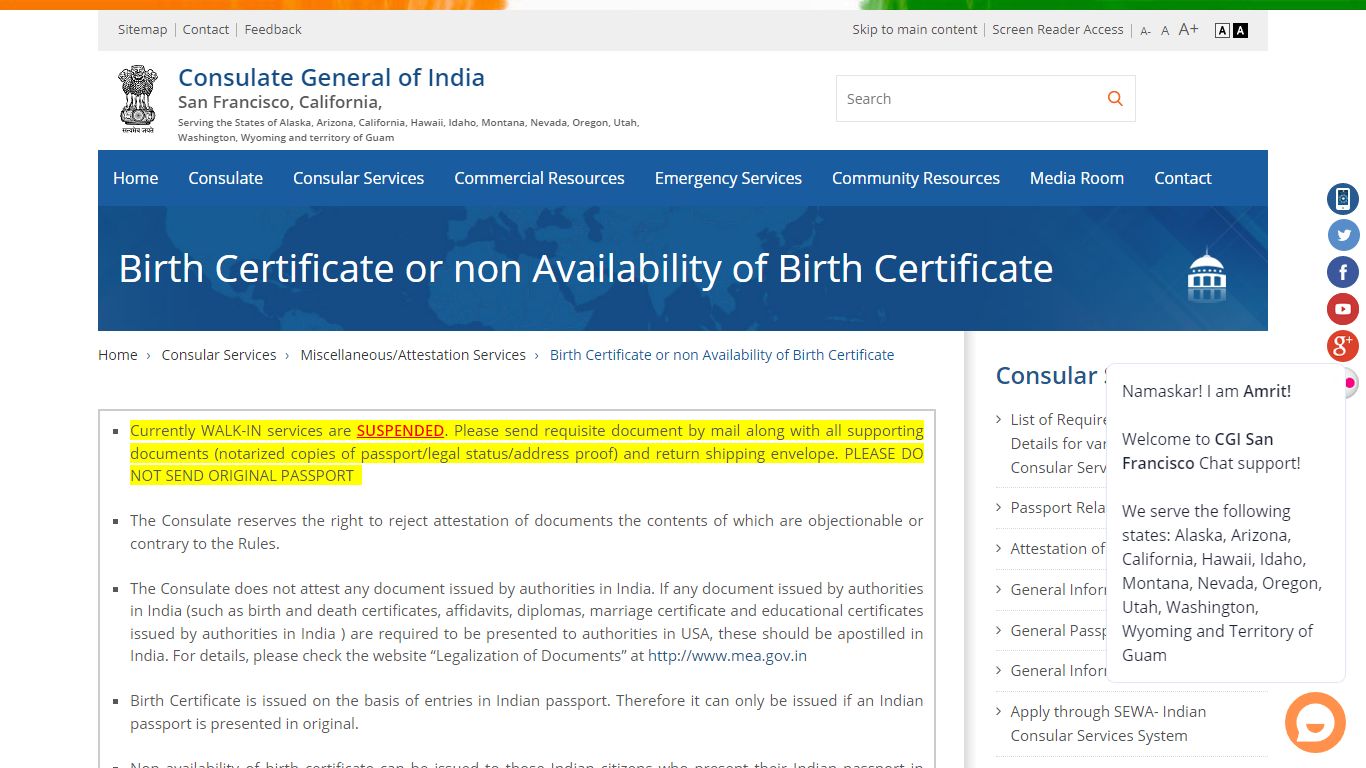Open the Facebook icon in side social bar
1366x768 pixels.
point(1343,272)
